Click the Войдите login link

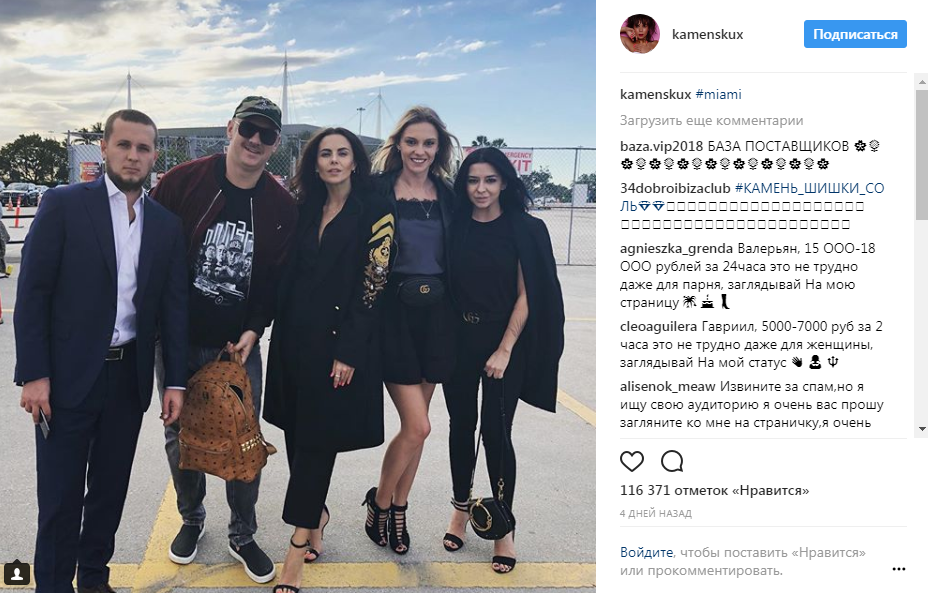pos(646,553)
